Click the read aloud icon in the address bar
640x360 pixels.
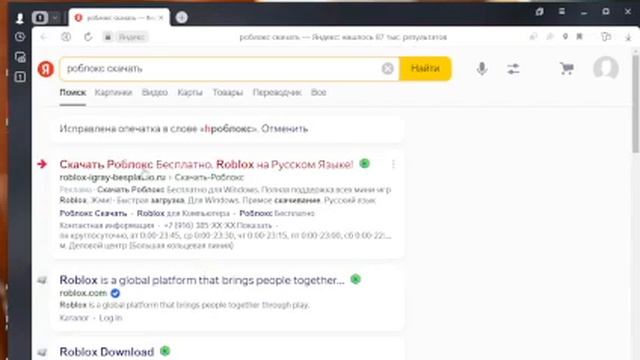tap(550, 37)
